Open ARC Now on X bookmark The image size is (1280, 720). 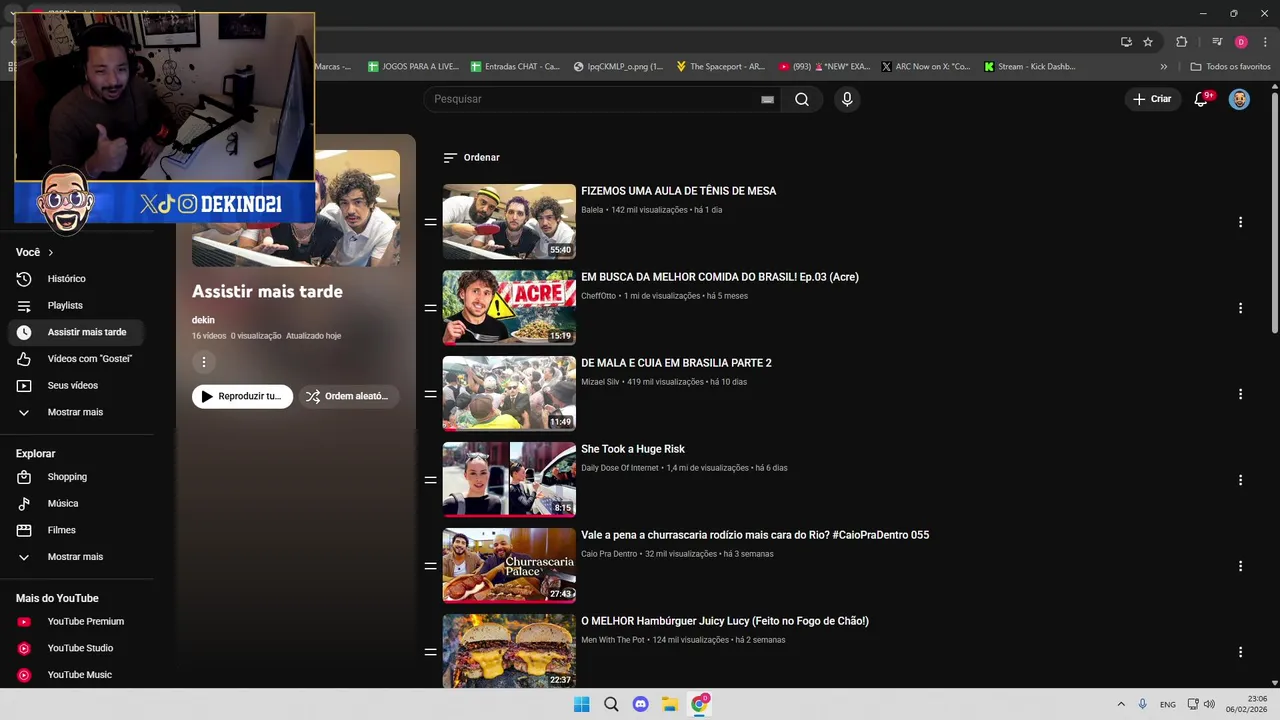click(926, 67)
